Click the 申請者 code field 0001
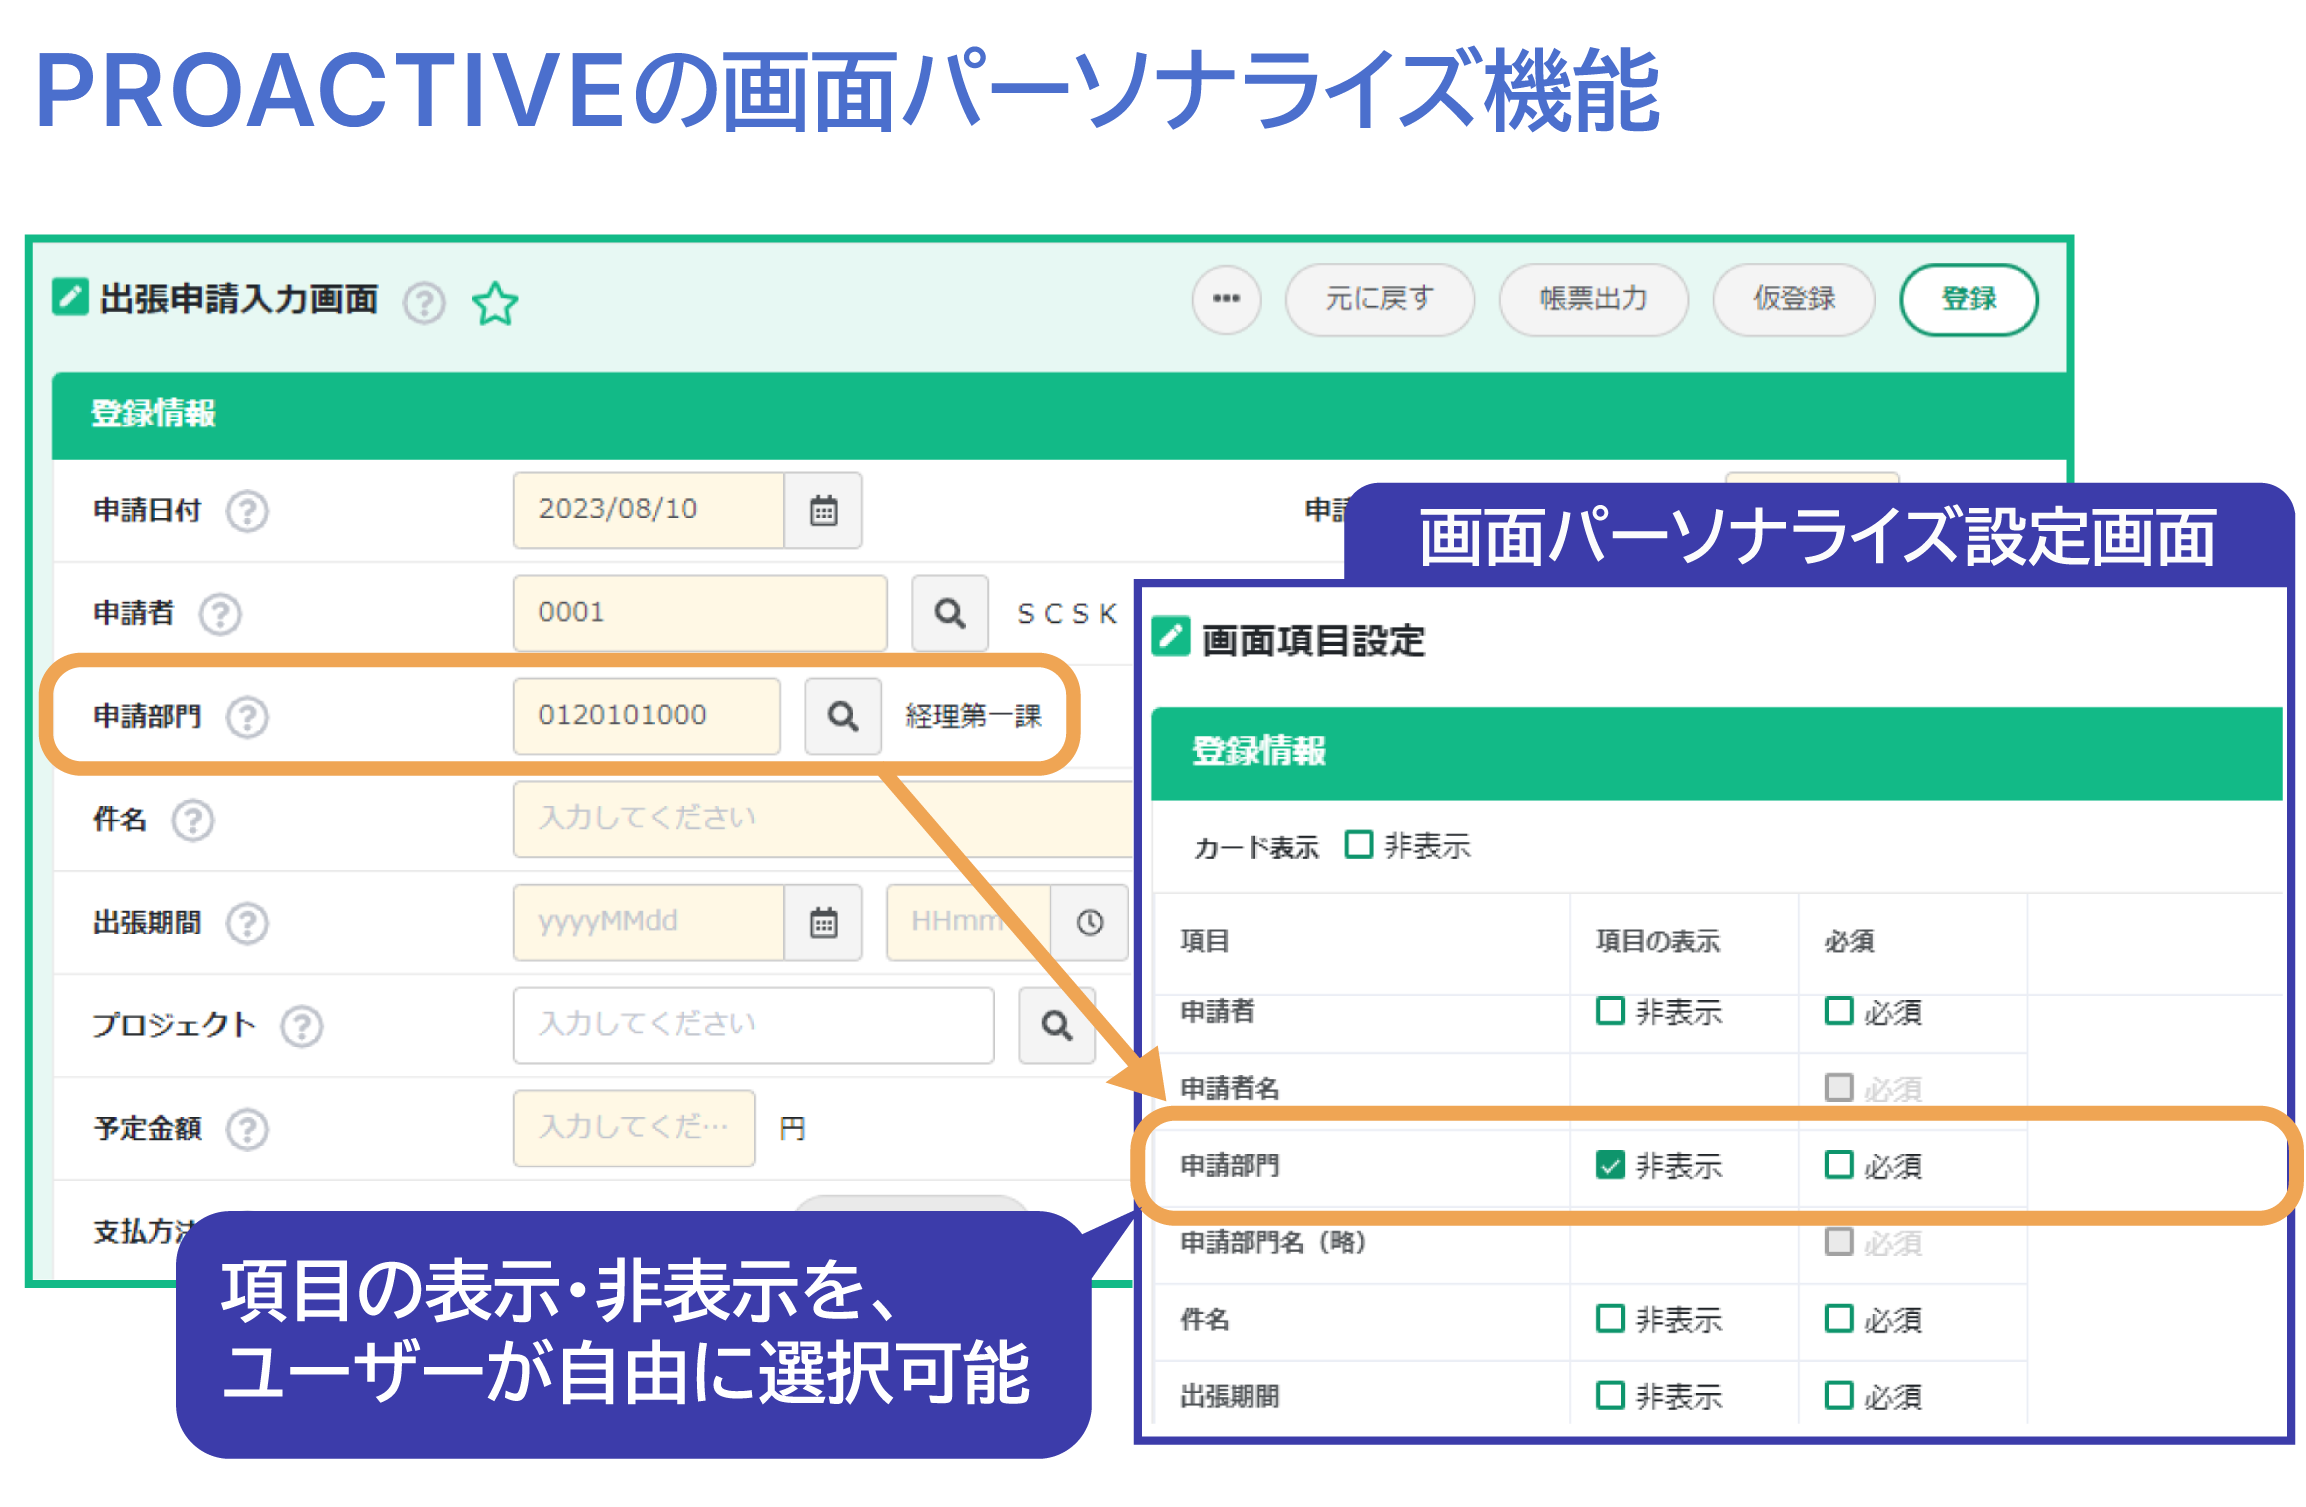The image size is (2306, 1507). click(700, 613)
